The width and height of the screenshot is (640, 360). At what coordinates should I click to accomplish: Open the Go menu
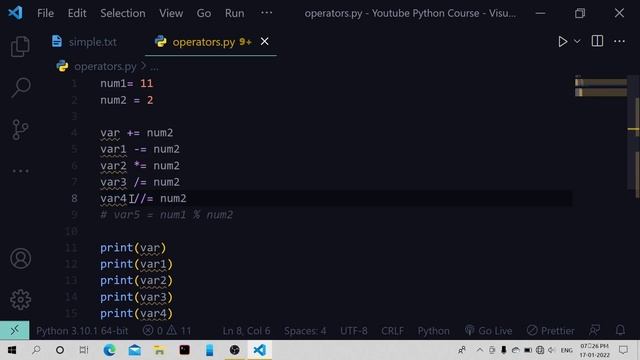pos(204,13)
